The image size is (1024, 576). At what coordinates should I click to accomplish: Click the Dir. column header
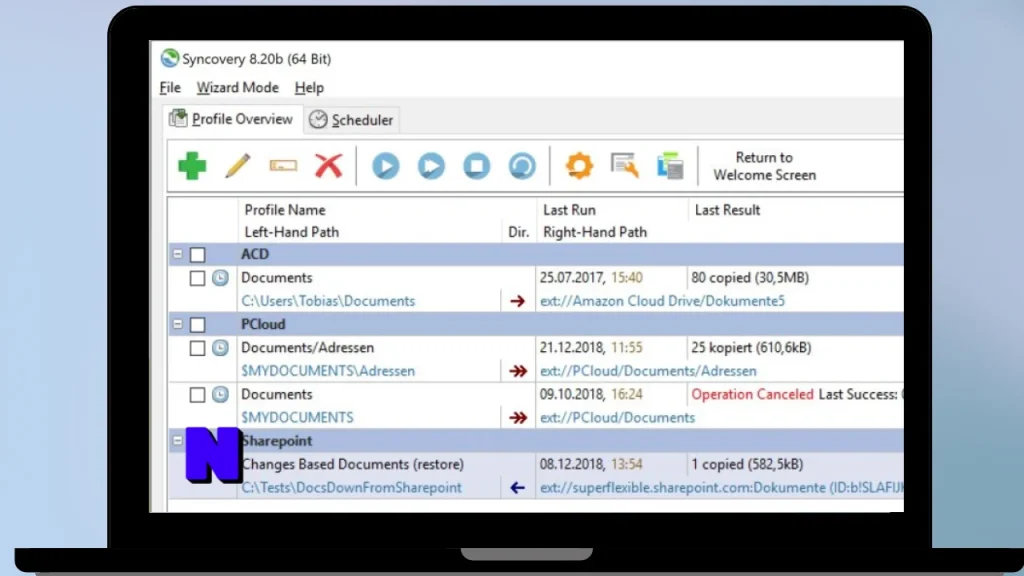(519, 232)
